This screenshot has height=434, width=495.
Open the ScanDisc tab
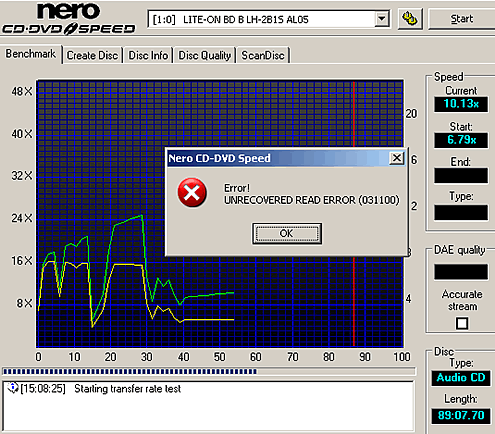pyautogui.click(x=263, y=55)
